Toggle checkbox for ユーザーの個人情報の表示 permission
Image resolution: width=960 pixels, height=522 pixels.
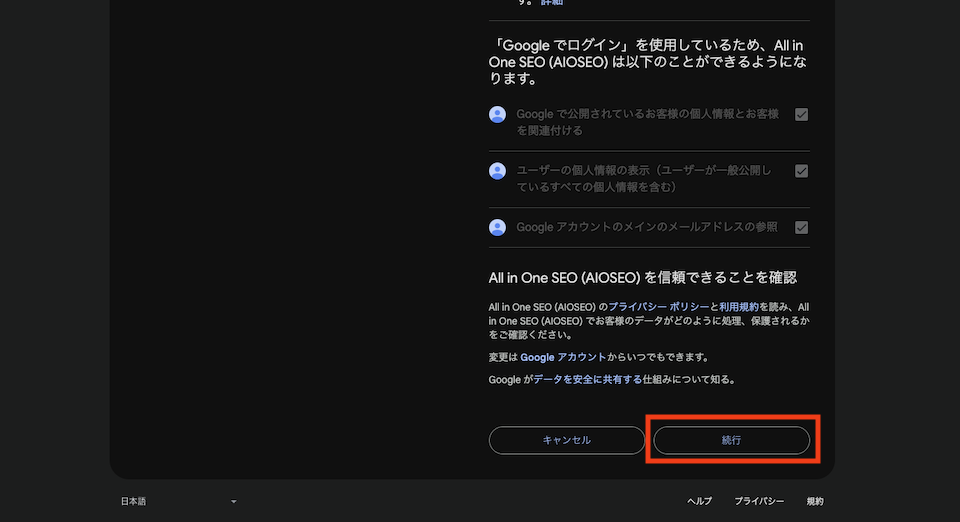(x=801, y=171)
